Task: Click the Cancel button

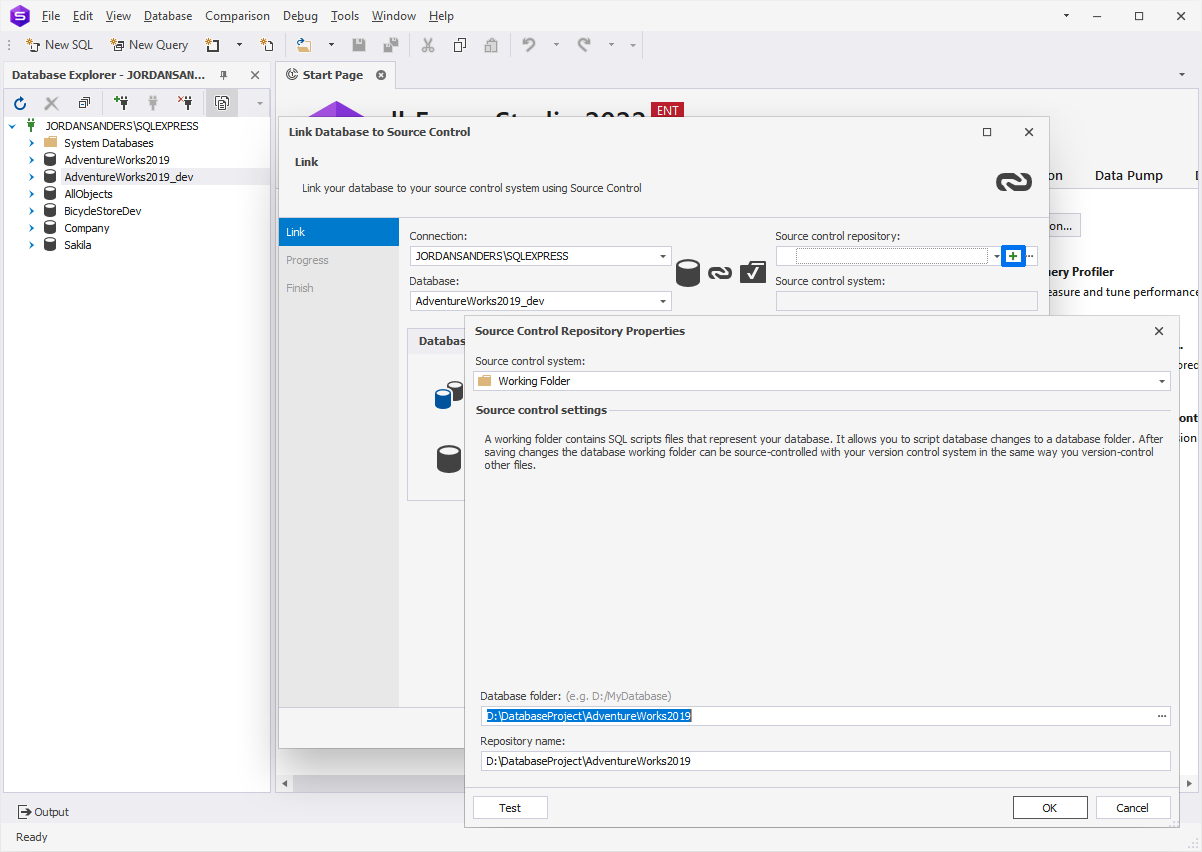Action: (x=1133, y=808)
